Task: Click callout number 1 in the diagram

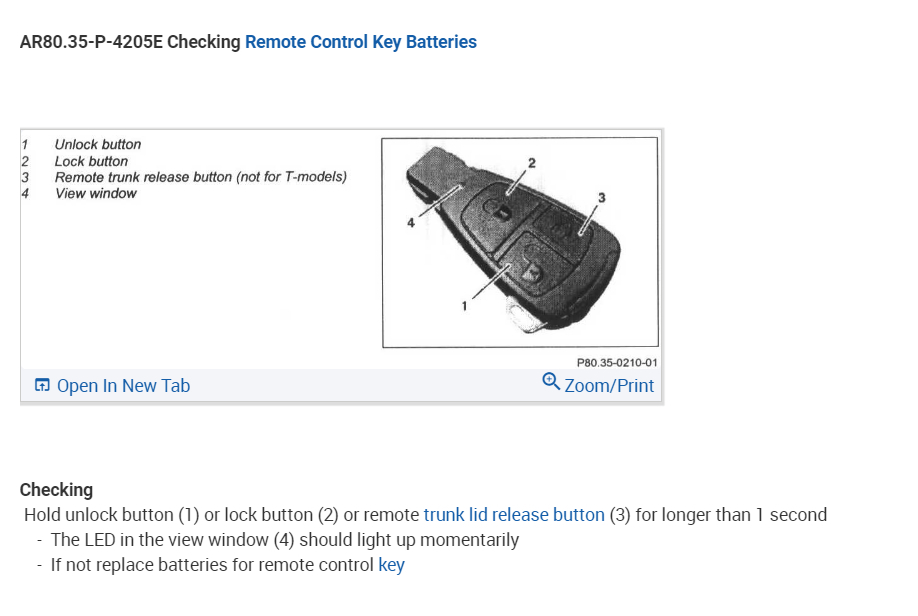Action: (464, 307)
